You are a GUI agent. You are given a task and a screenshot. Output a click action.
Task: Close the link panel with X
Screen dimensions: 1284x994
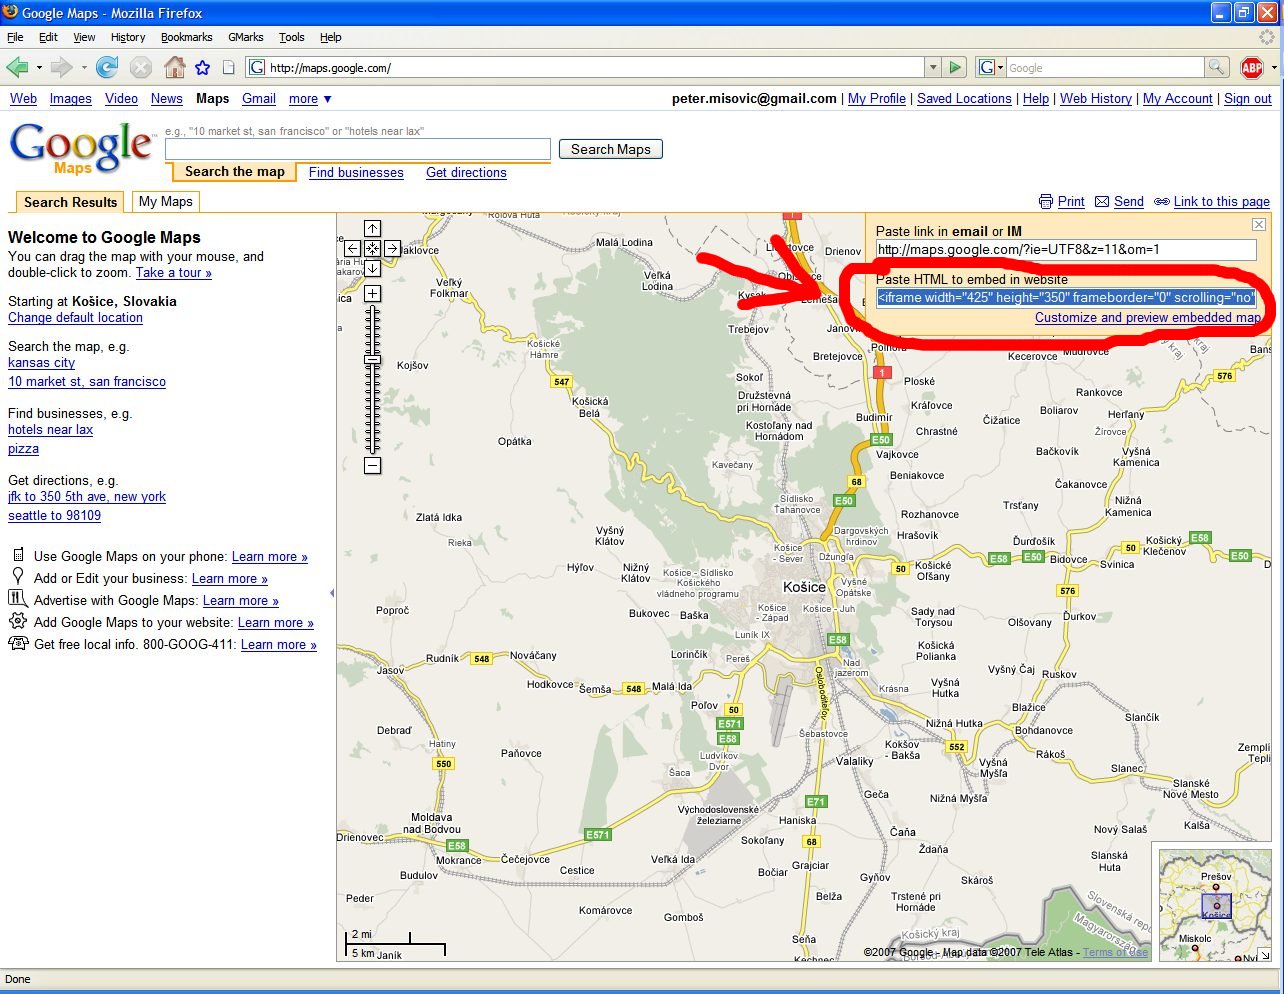coord(1259,225)
